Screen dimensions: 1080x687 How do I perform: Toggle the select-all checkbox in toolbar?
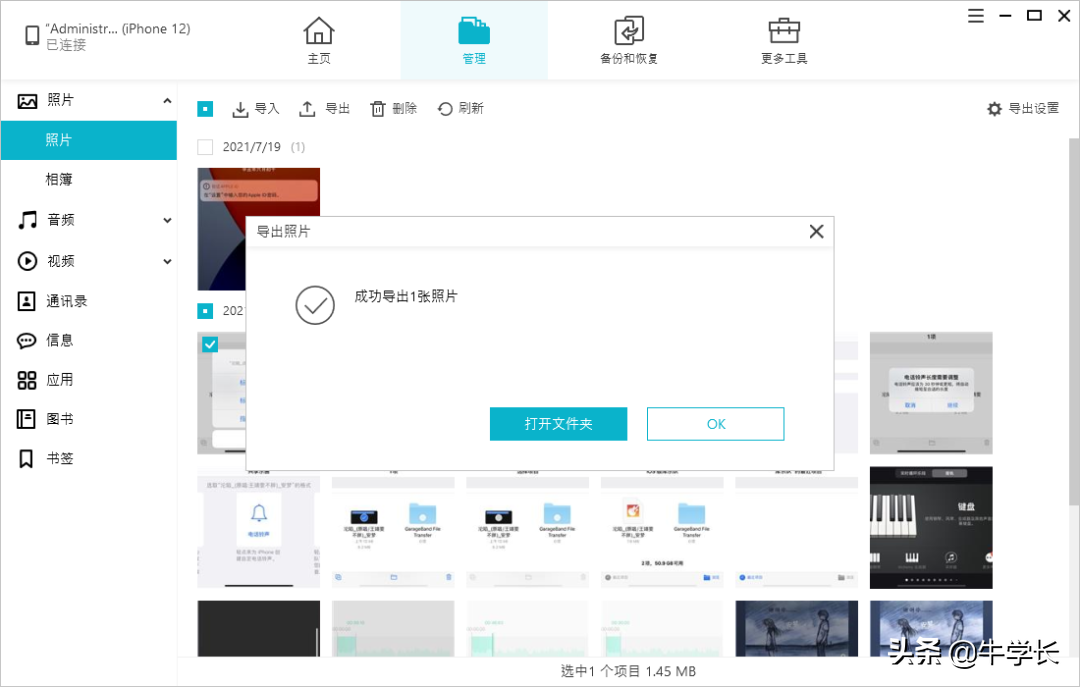click(205, 109)
